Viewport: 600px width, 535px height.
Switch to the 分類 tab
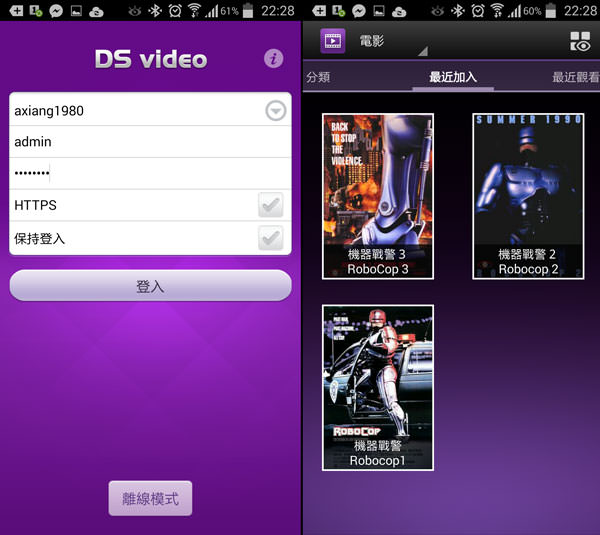318,77
